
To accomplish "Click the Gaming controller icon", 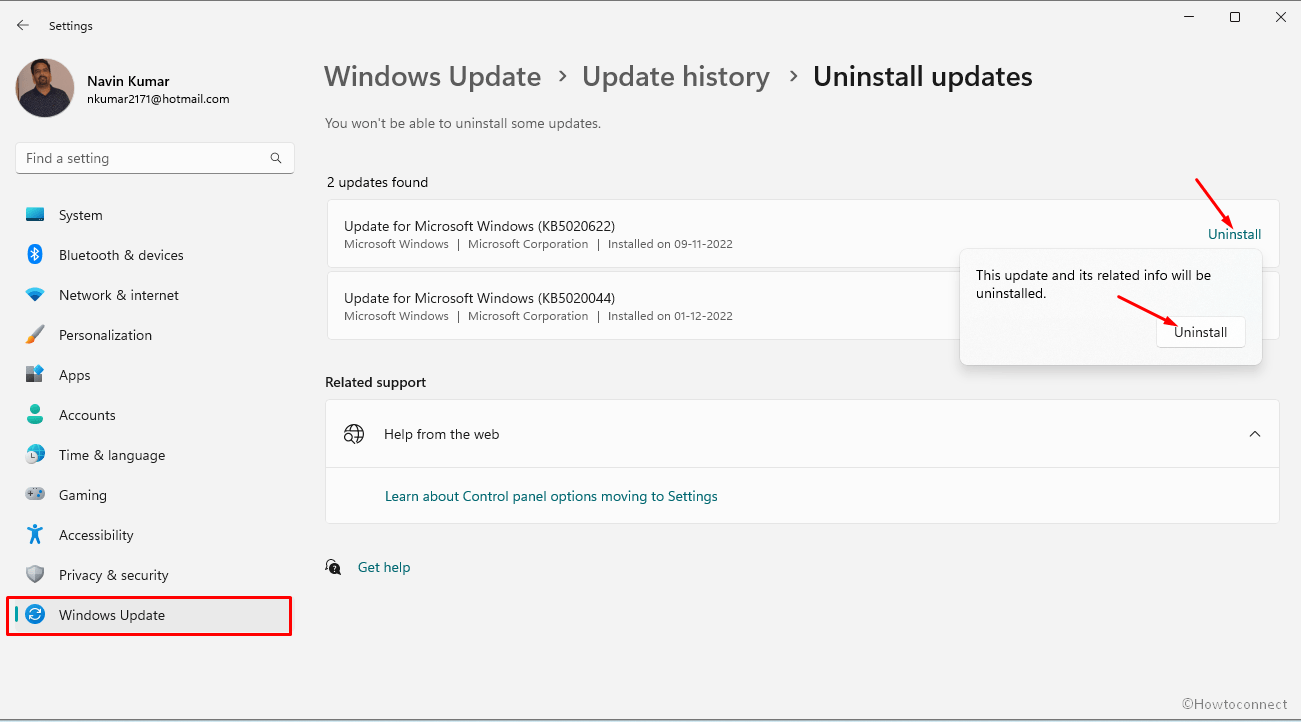I will click(35, 495).
